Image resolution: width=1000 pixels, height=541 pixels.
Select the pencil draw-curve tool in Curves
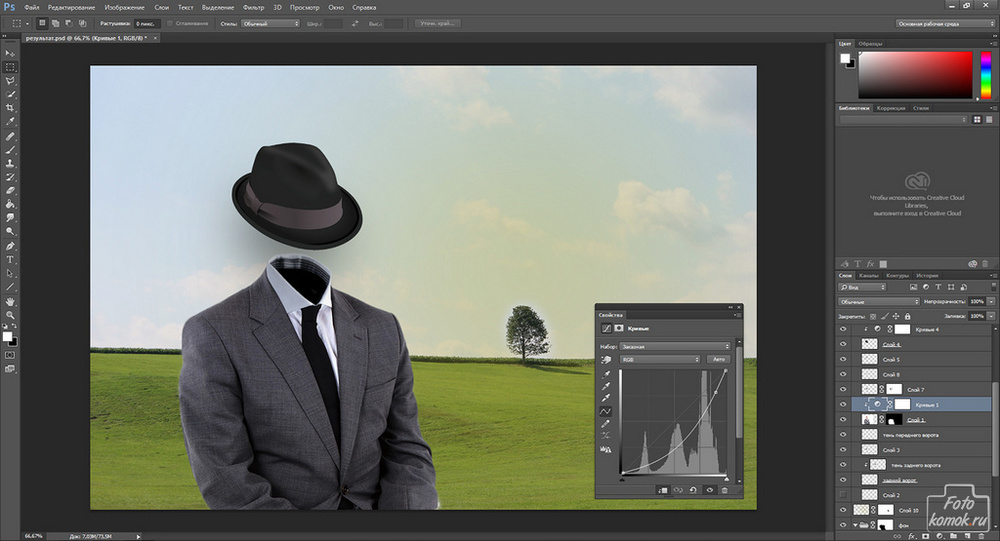(606, 424)
